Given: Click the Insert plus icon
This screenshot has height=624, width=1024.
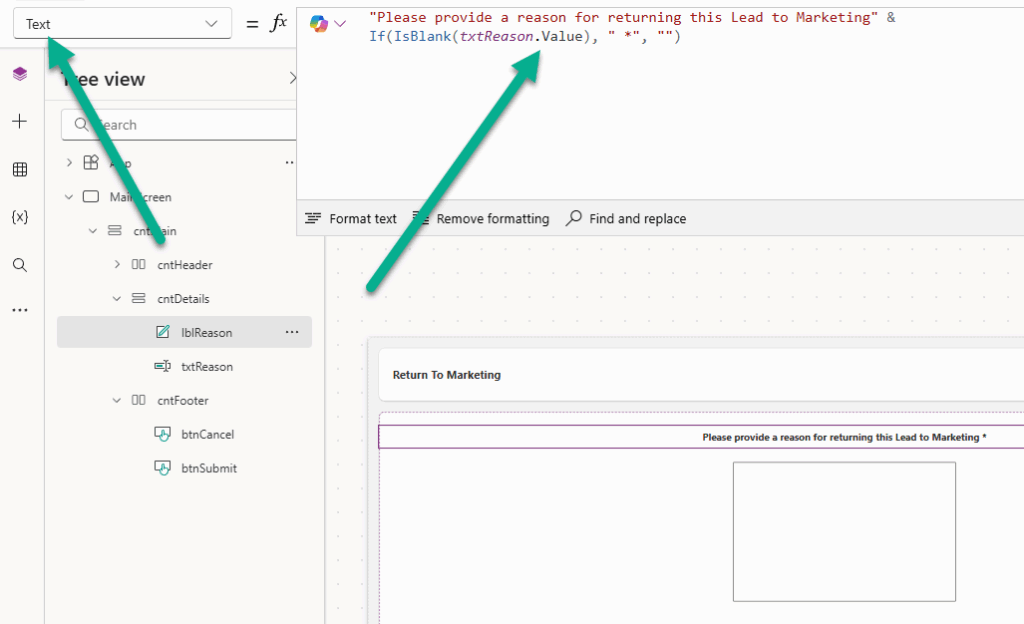Looking at the screenshot, I should (20, 122).
